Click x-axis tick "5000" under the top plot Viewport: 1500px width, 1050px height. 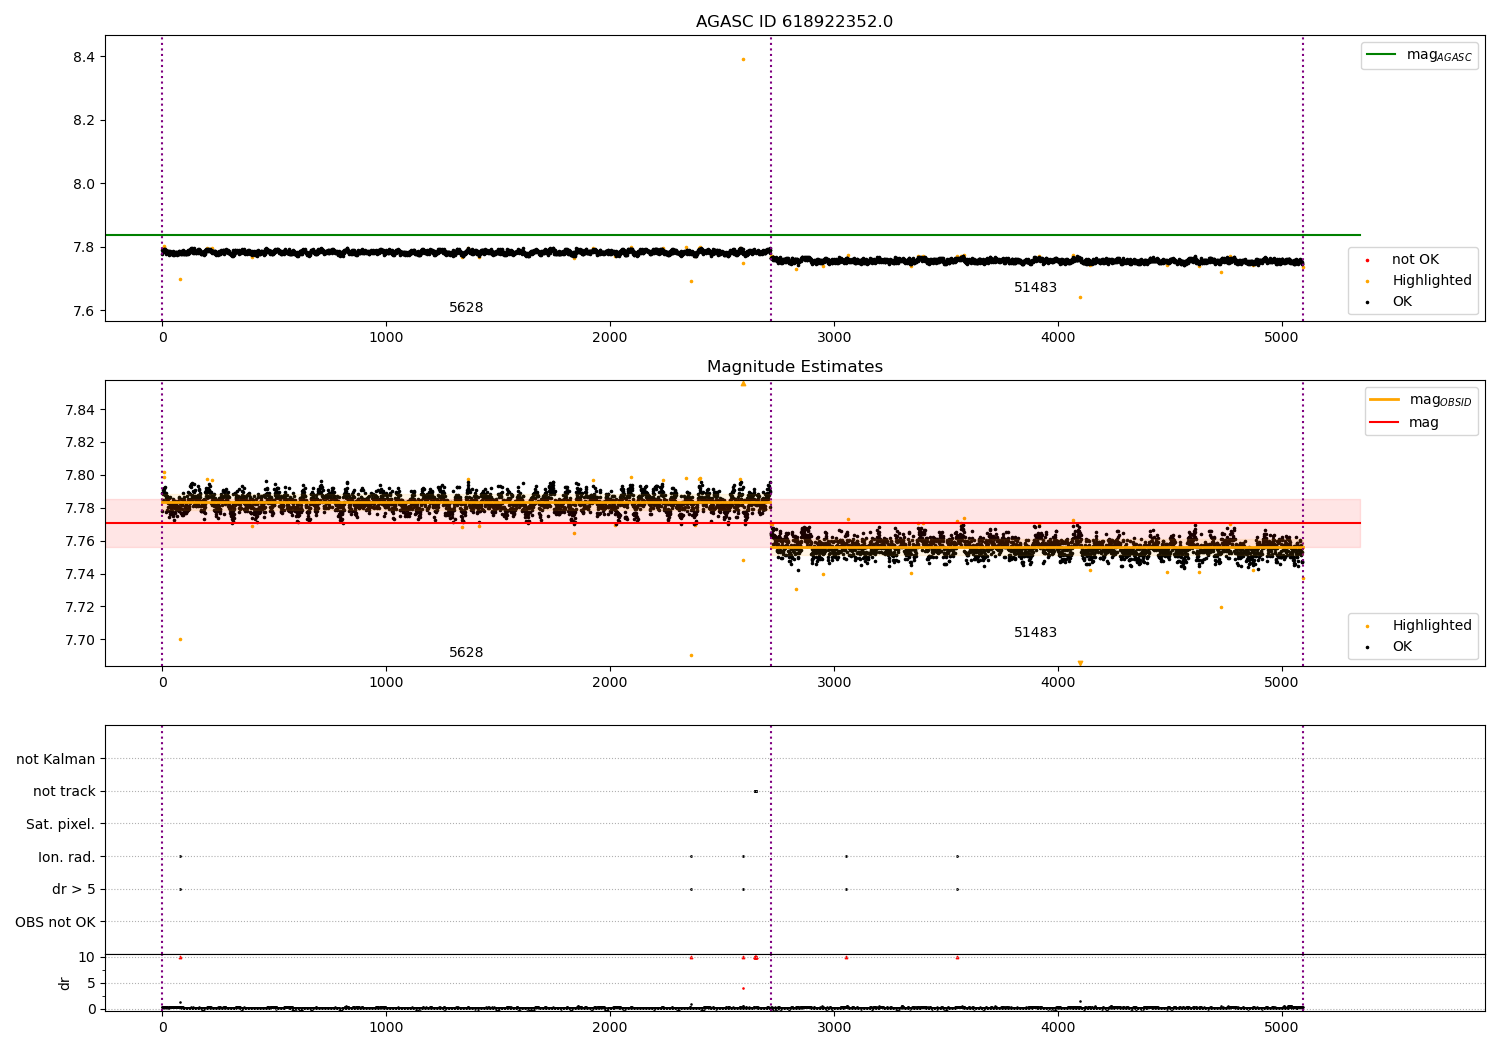pos(1282,337)
